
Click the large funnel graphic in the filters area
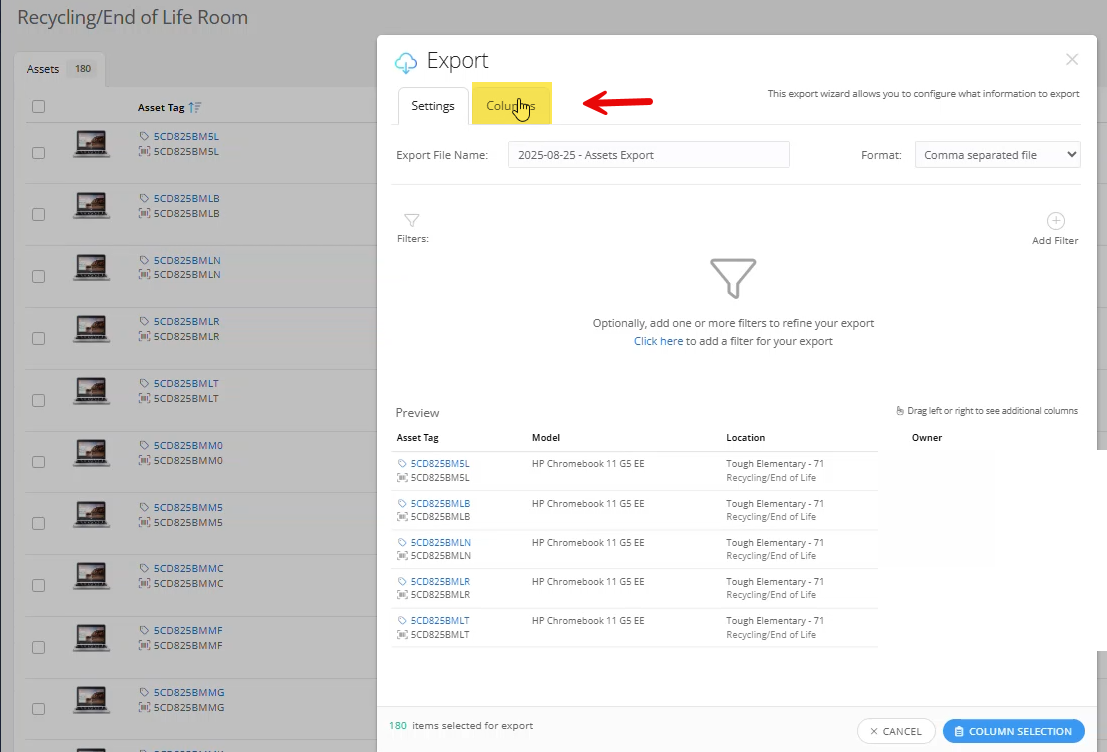(733, 278)
